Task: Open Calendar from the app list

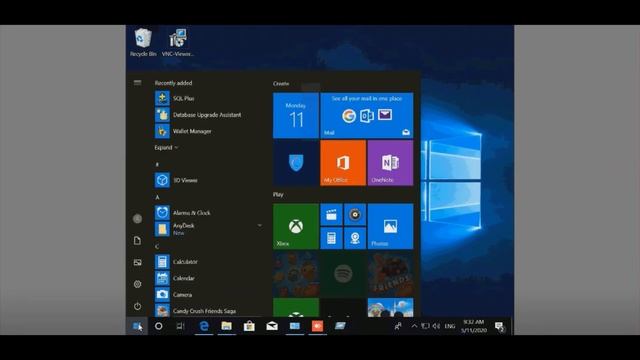Action: point(208,278)
